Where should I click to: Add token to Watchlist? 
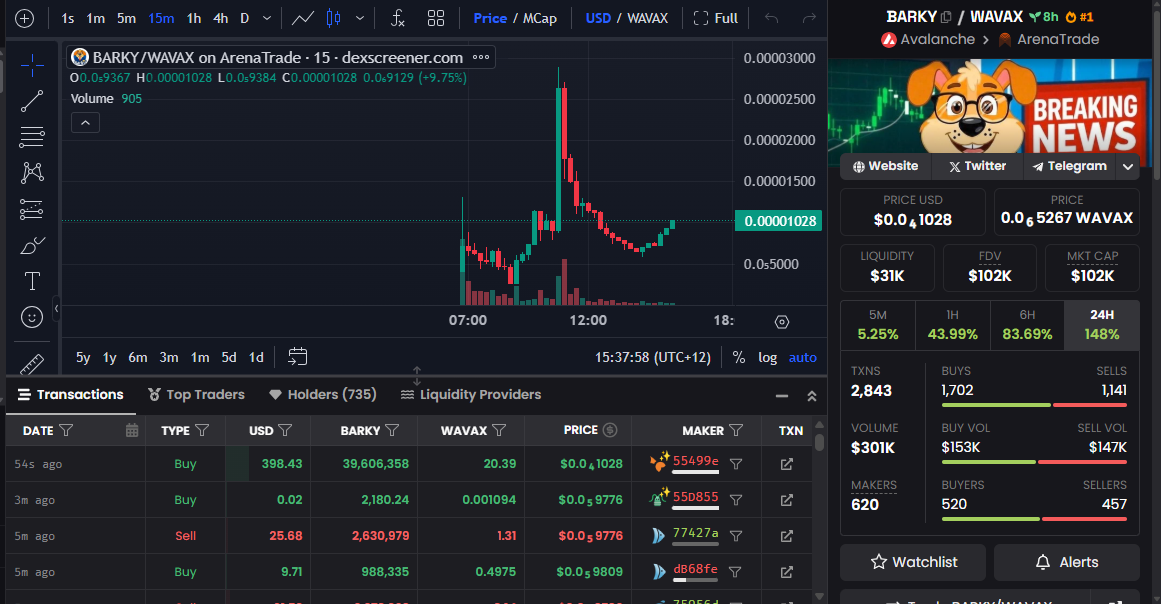[912, 562]
